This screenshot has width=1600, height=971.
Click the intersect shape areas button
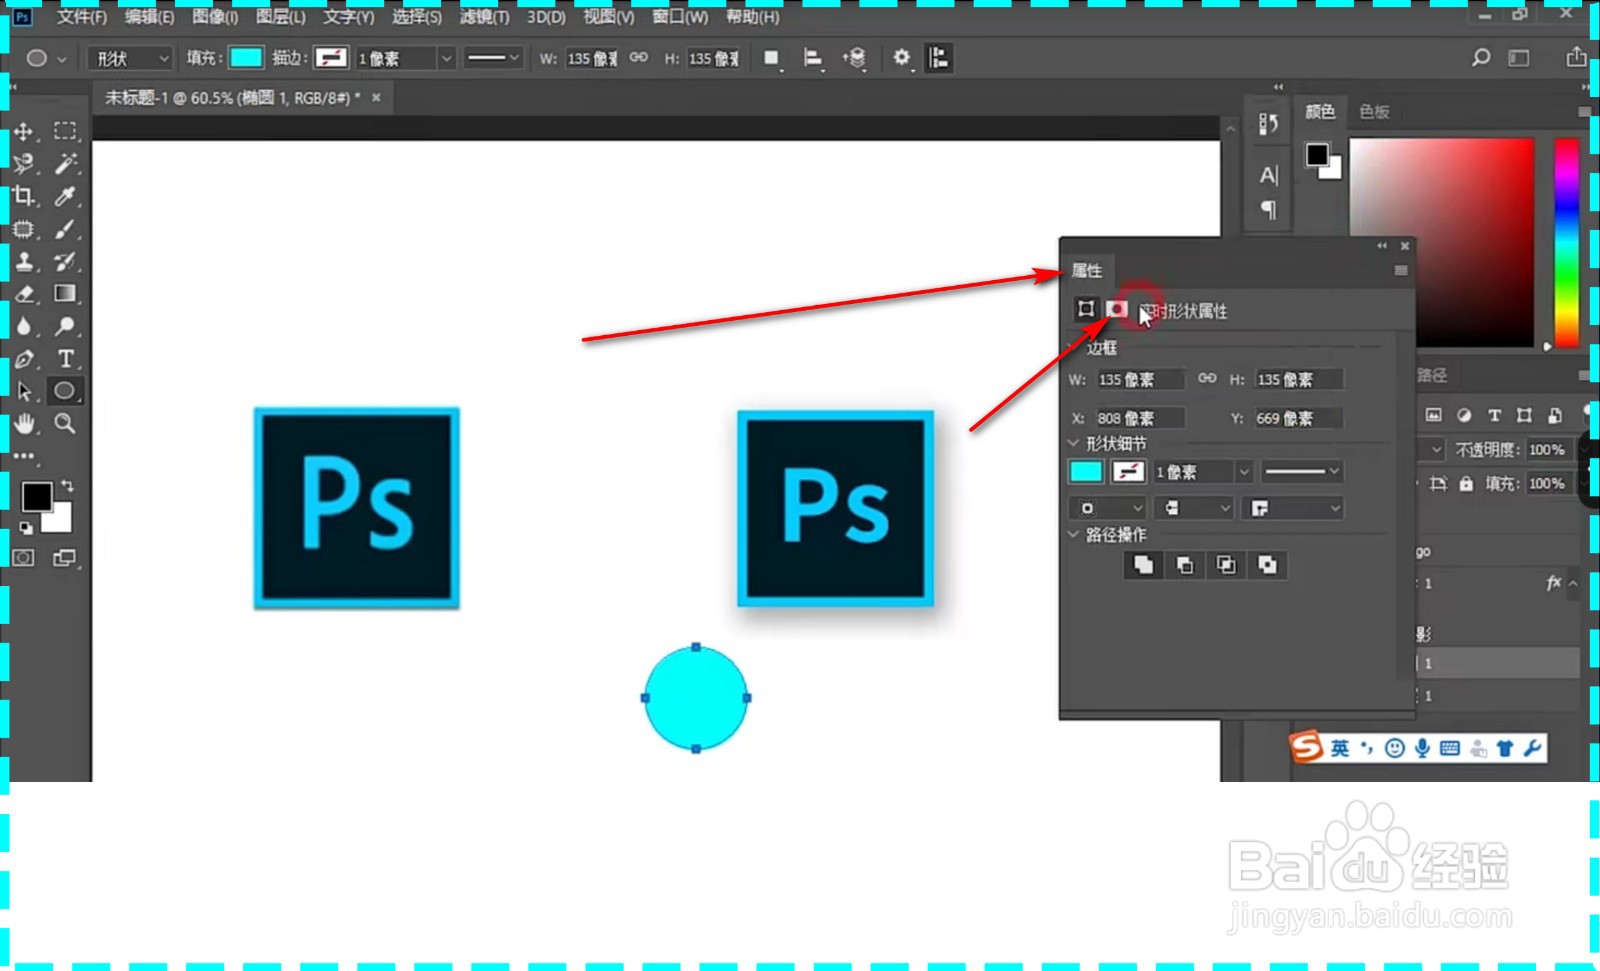tap(1226, 565)
